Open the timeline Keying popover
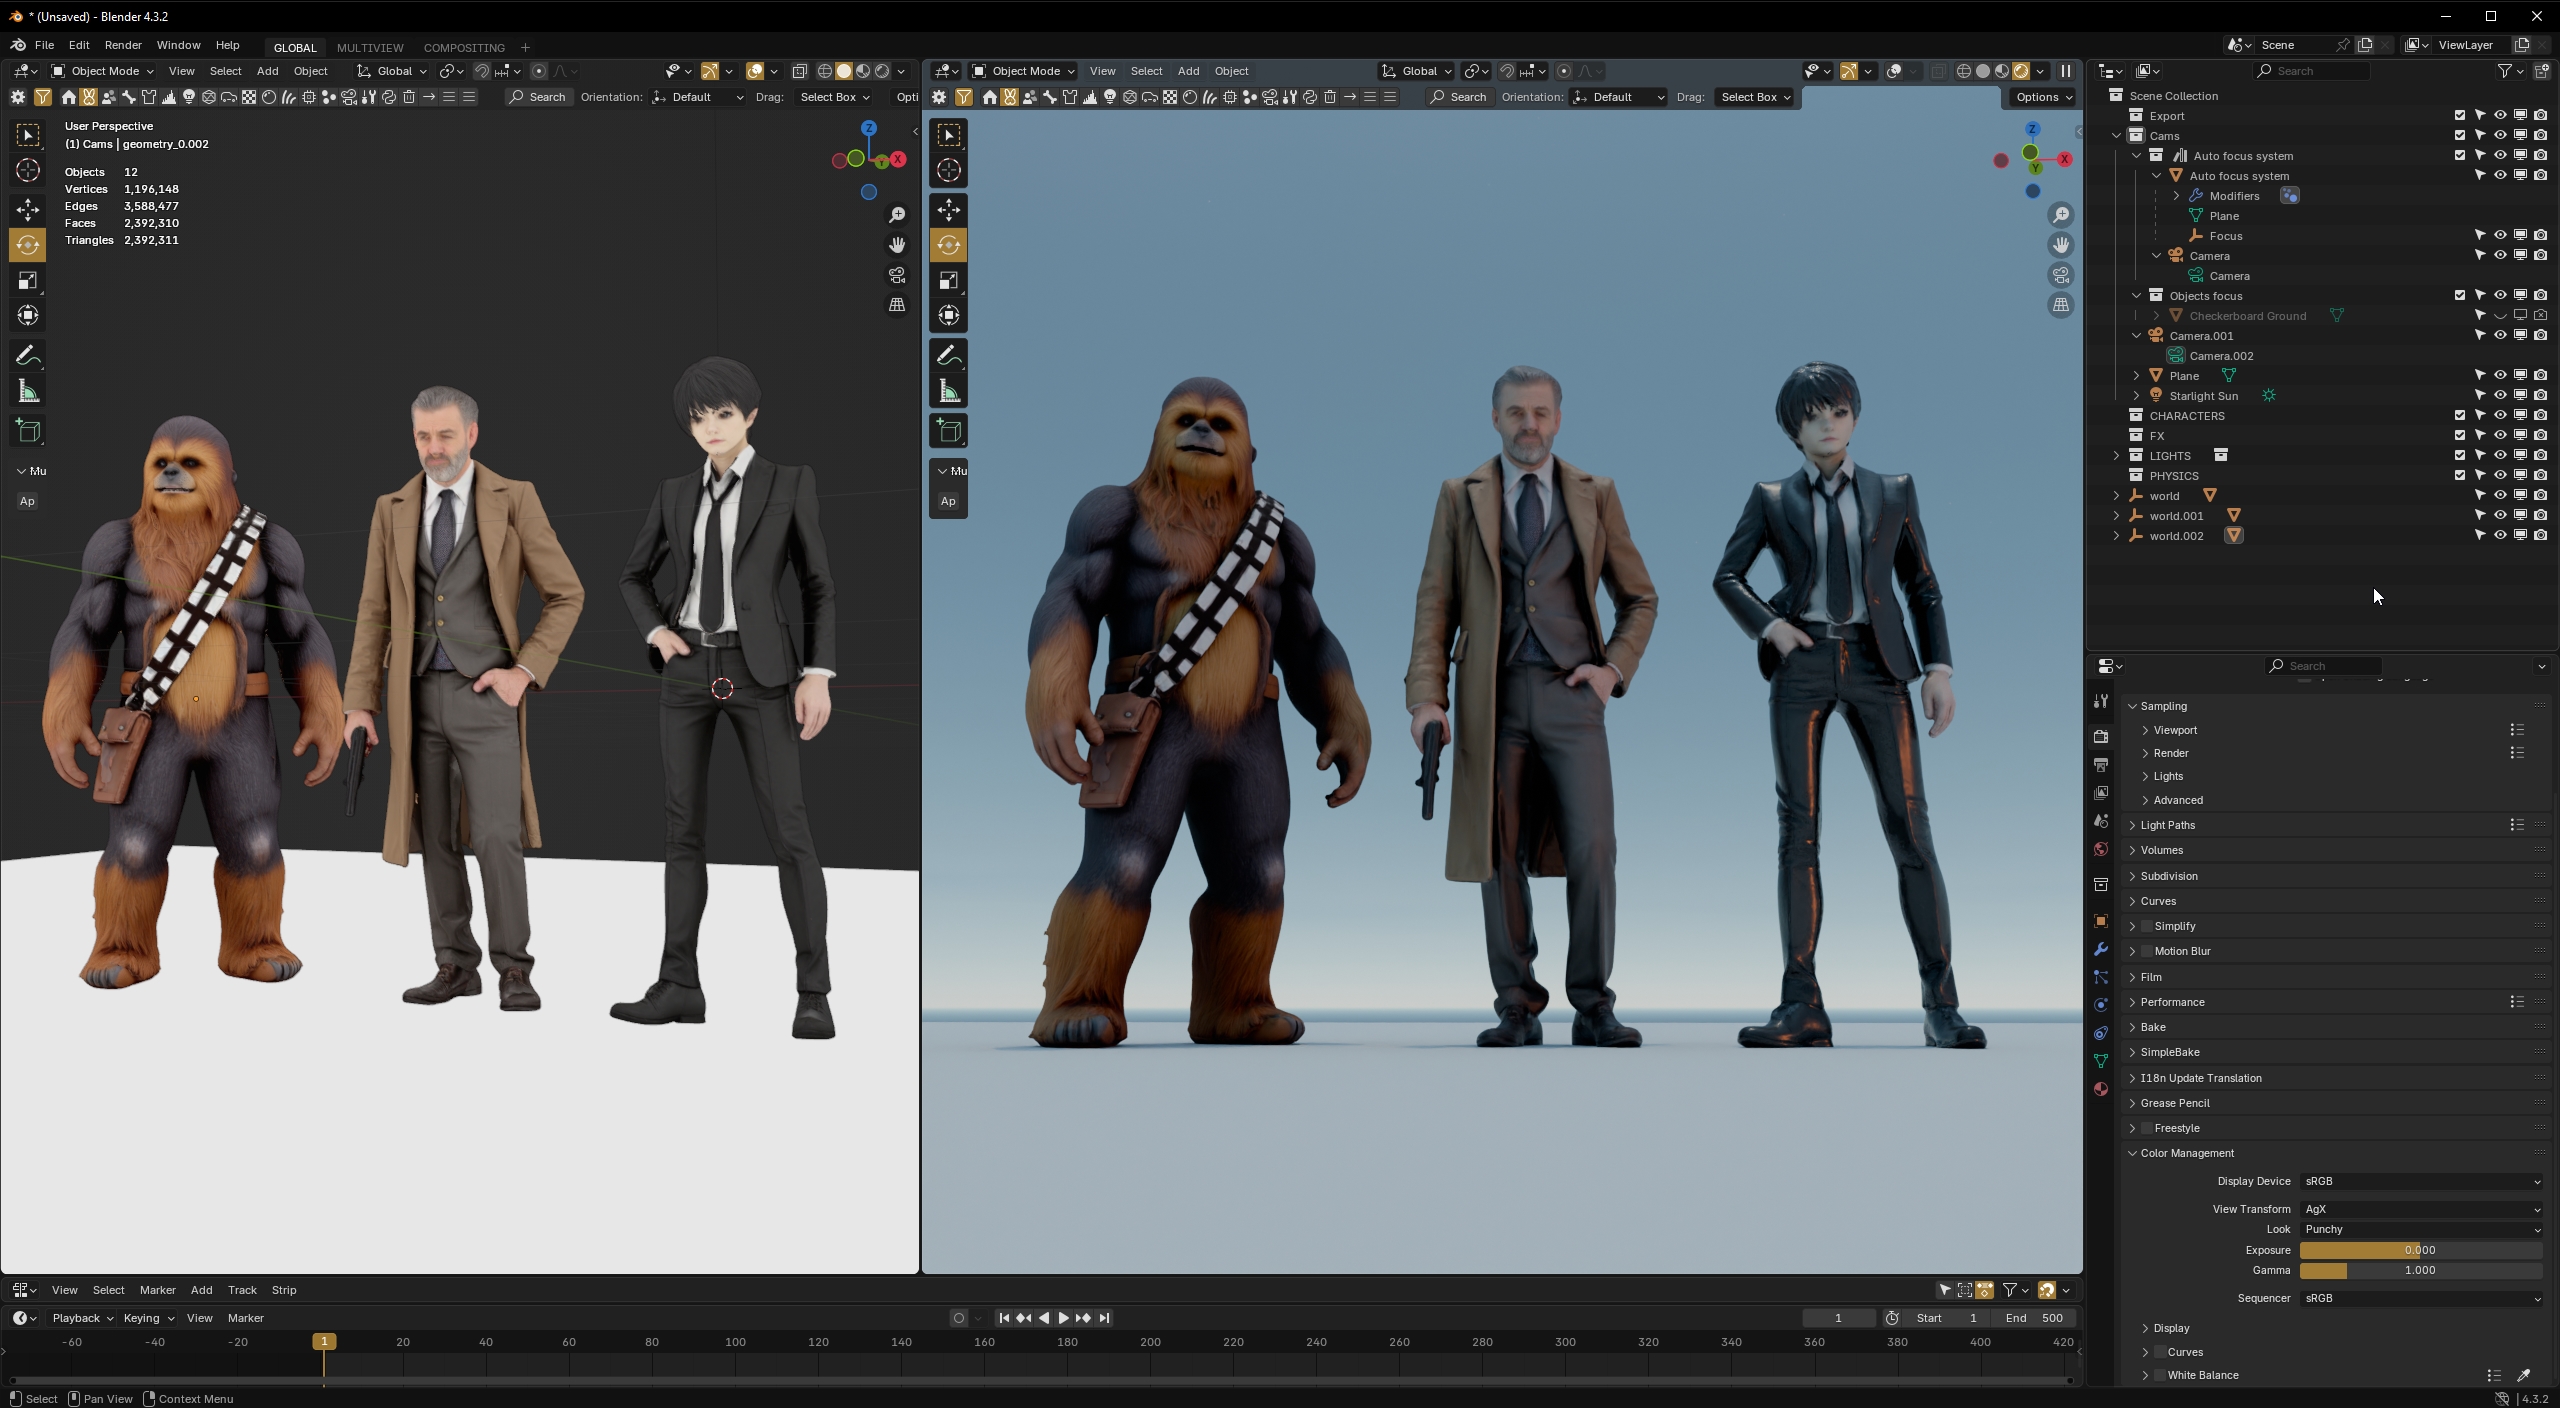This screenshot has height=1408, width=2560. click(x=148, y=1319)
